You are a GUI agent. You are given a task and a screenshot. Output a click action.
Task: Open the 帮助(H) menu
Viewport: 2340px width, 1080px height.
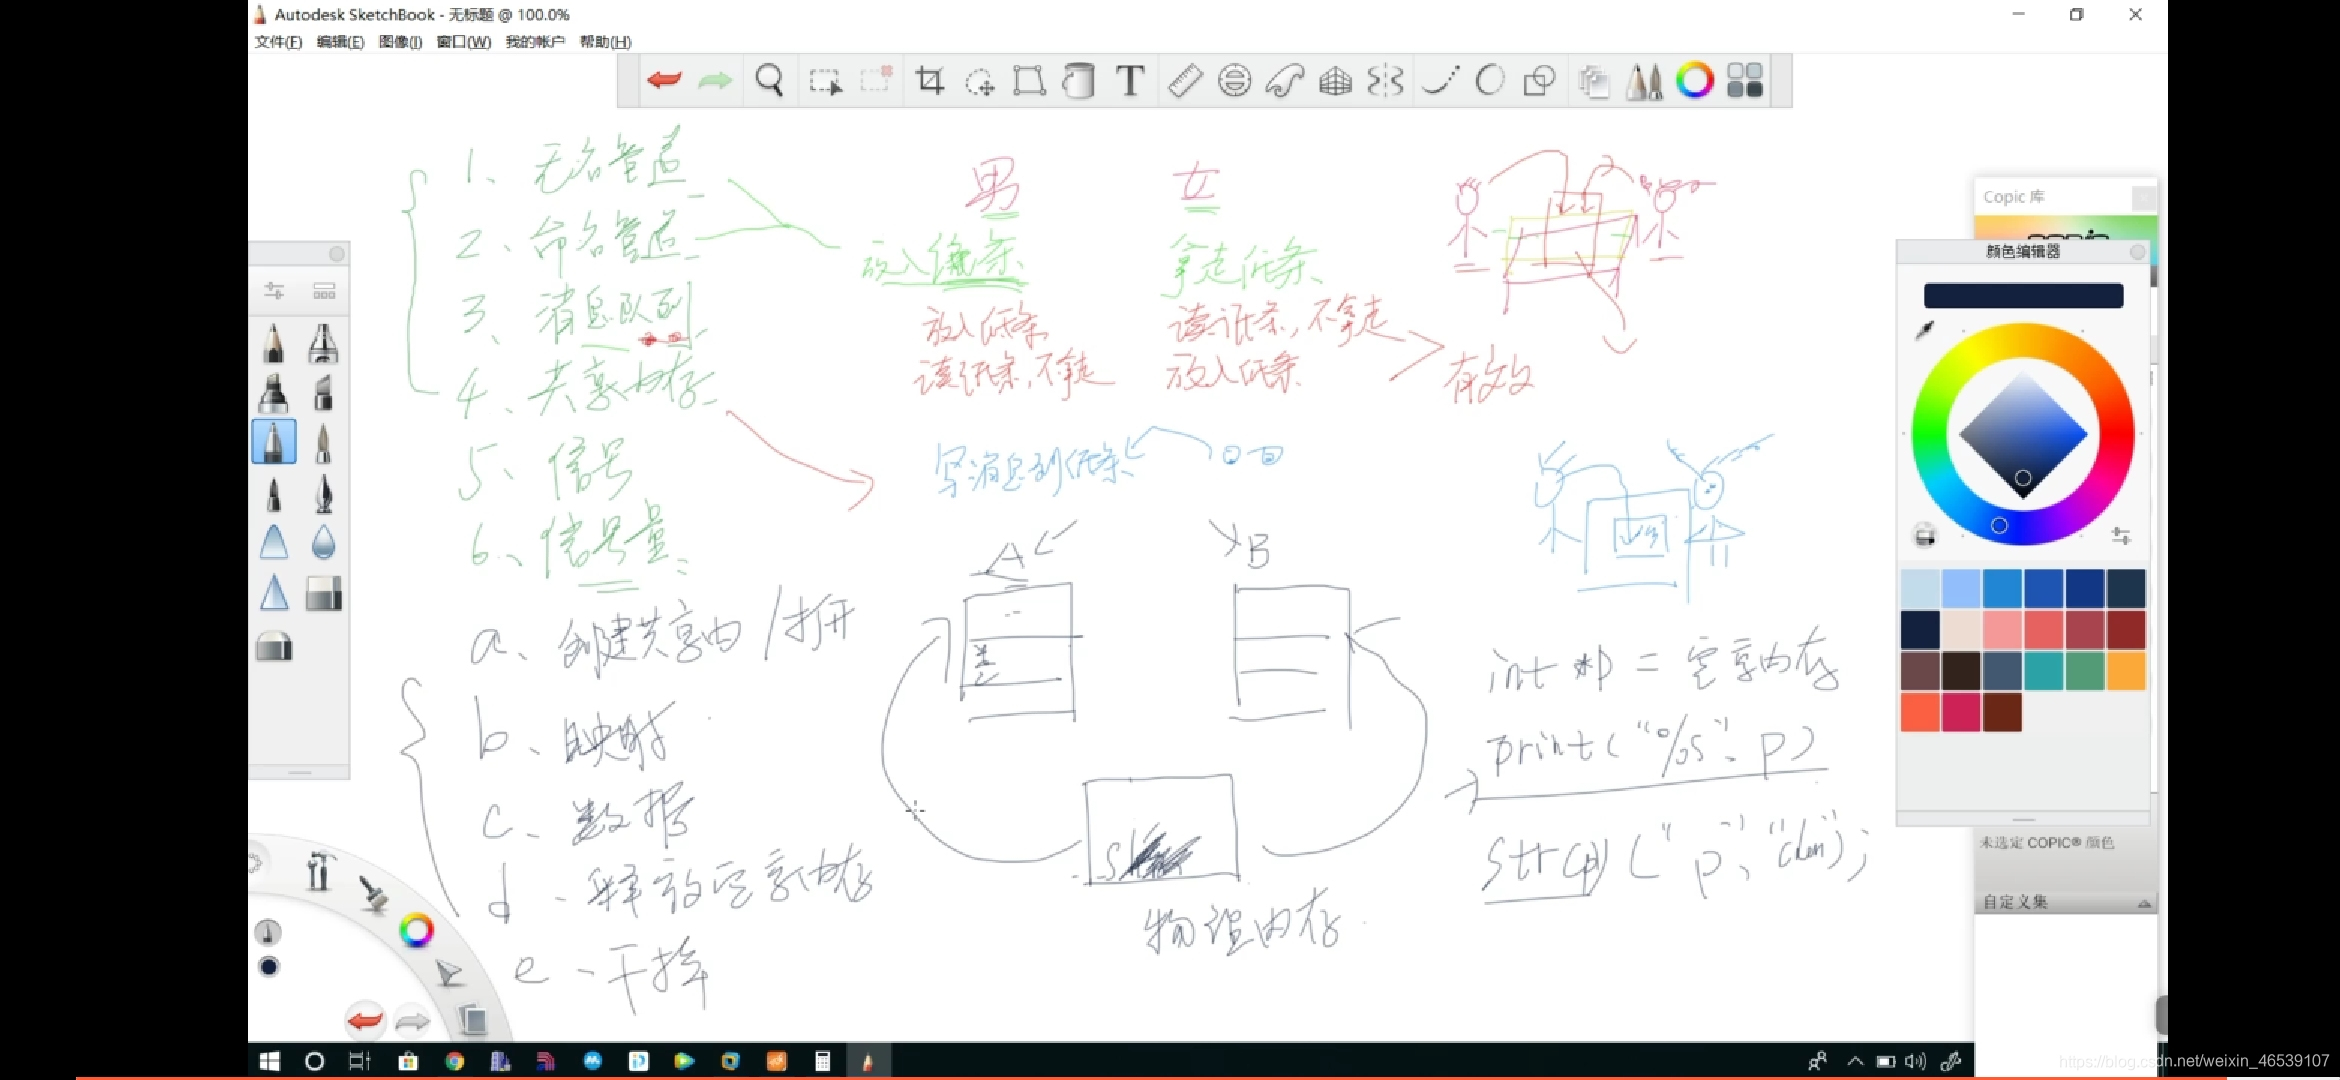point(606,42)
